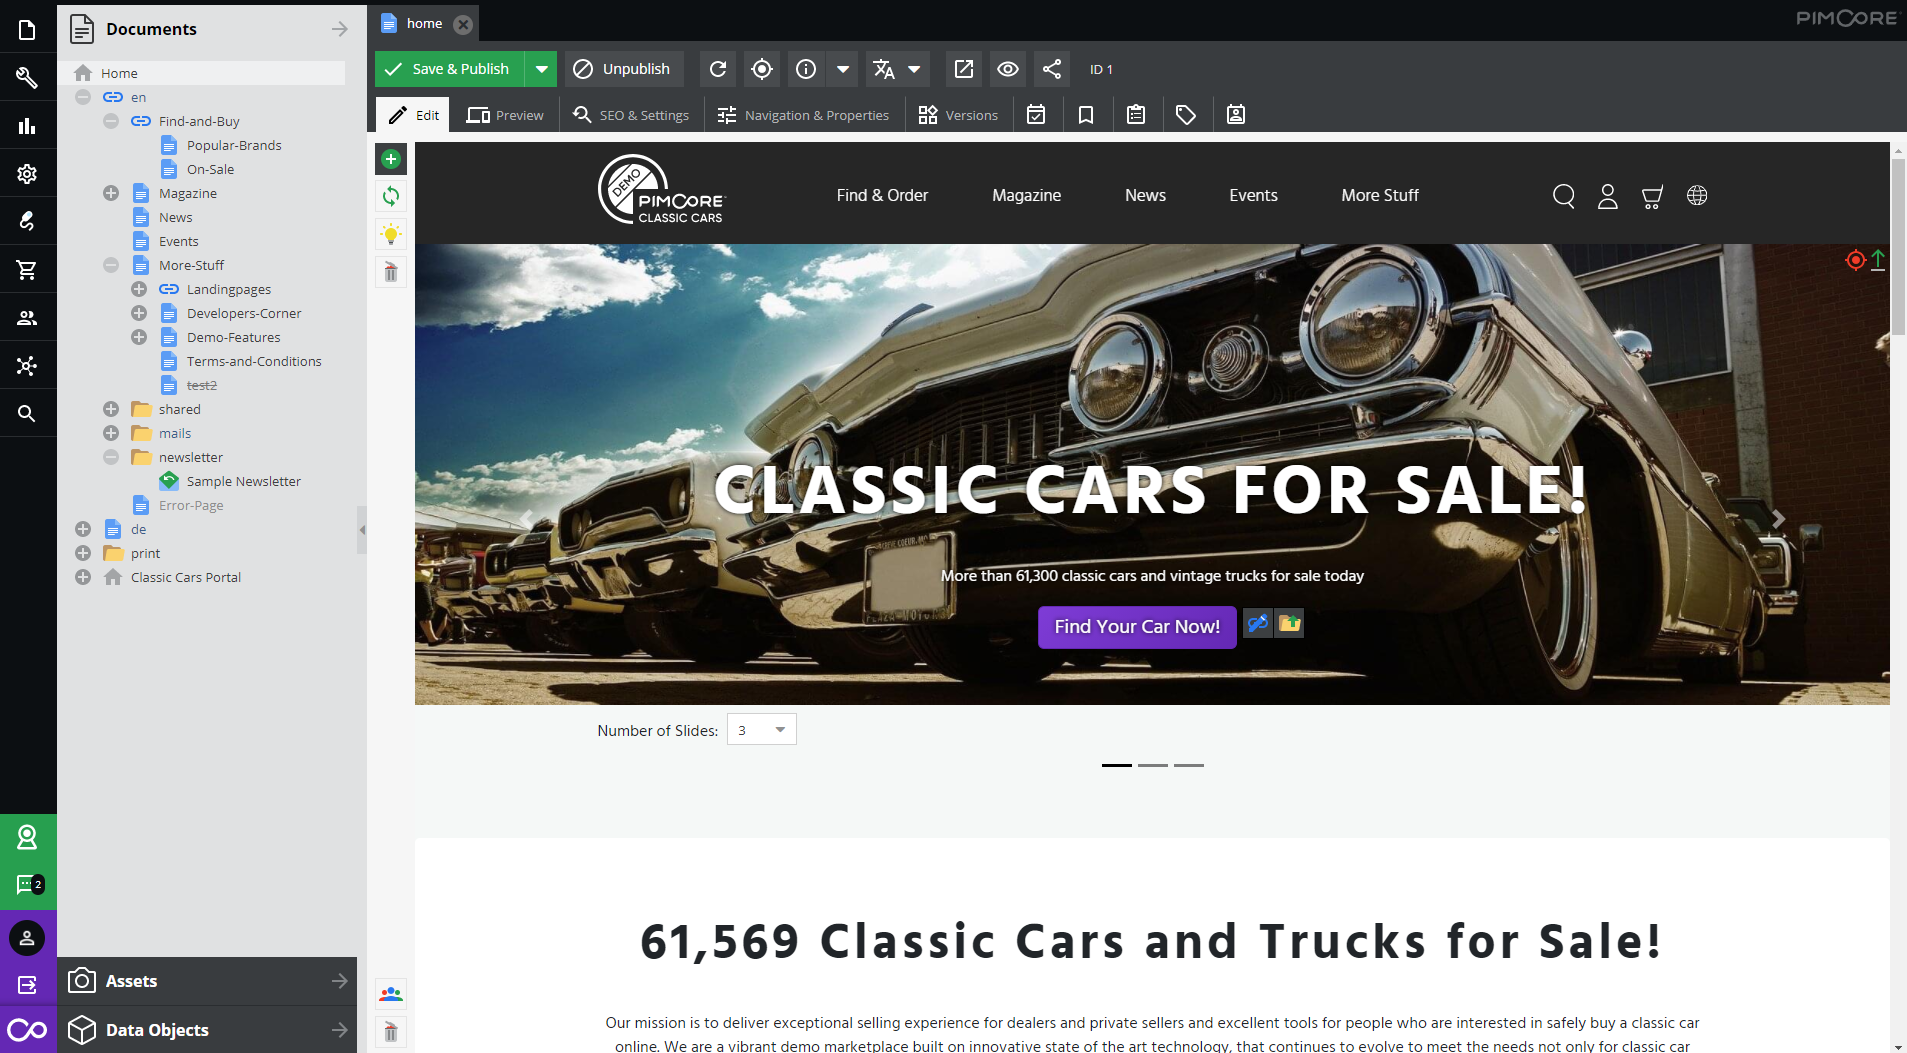Expand Save & Publish dropdown arrow

point(541,69)
